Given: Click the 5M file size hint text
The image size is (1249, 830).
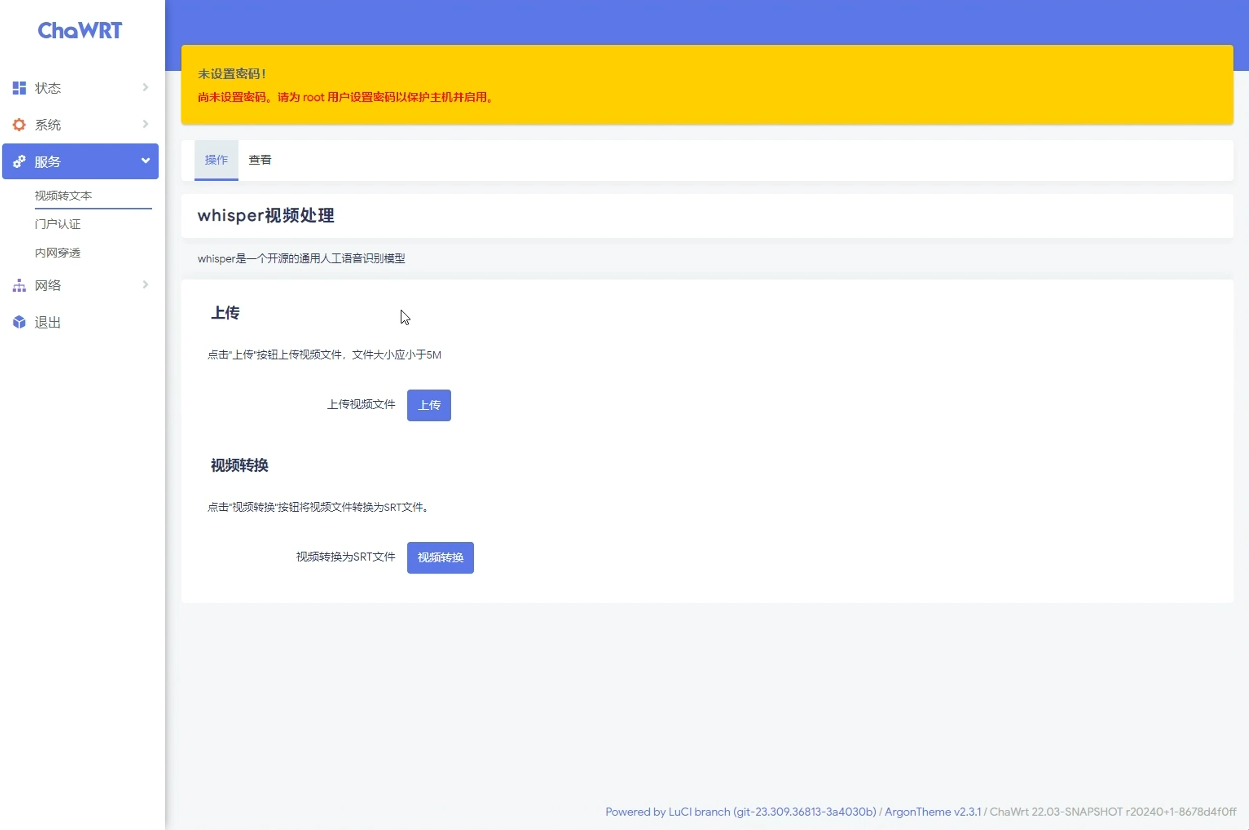Looking at the screenshot, I should [x=324, y=355].
